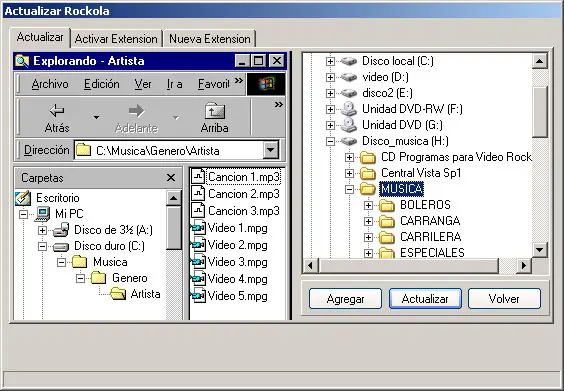The width and height of the screenshot is (564, 391).
Task: Close the Carpetas pane
Action: point(171,178)
